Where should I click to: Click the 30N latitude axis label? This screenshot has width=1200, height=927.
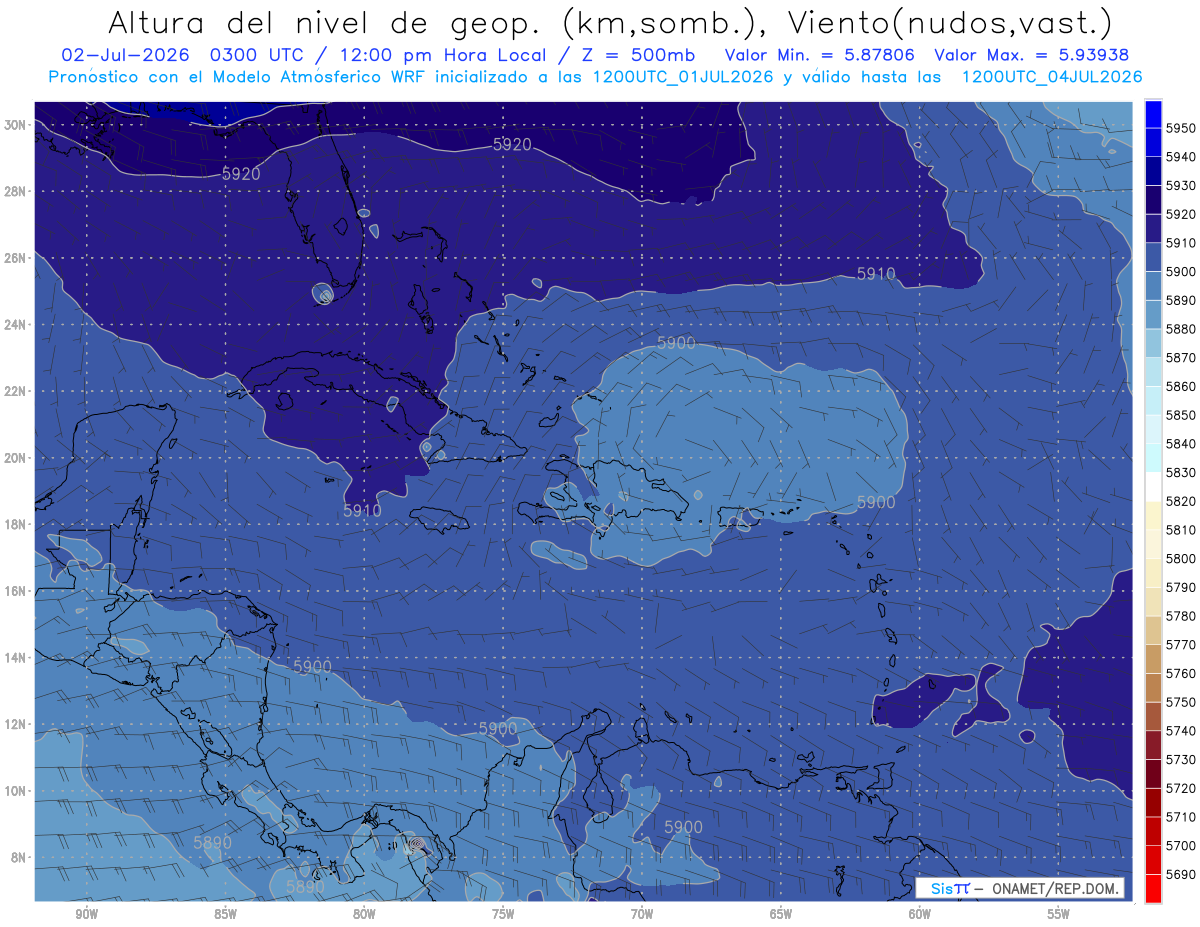15,125
